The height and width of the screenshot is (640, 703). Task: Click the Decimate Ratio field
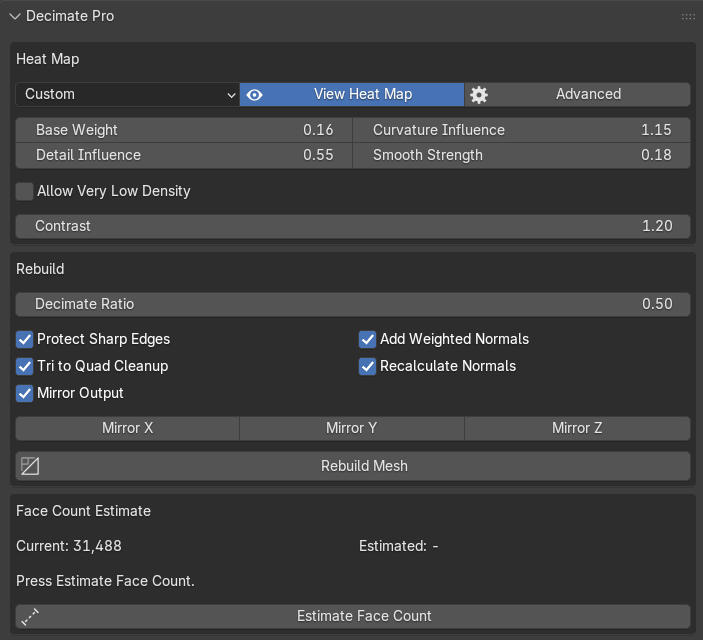[x=353, y=304]
